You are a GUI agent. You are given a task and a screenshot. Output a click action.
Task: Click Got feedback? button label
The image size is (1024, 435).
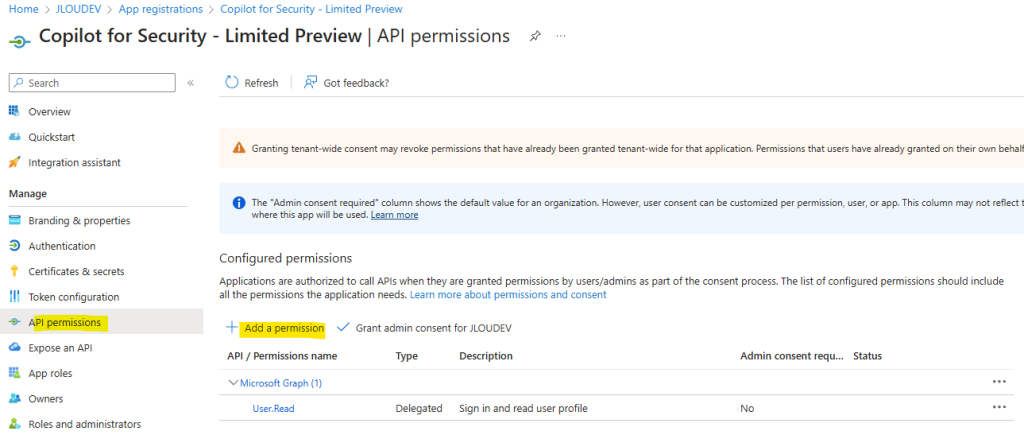[x=357, y=83]
